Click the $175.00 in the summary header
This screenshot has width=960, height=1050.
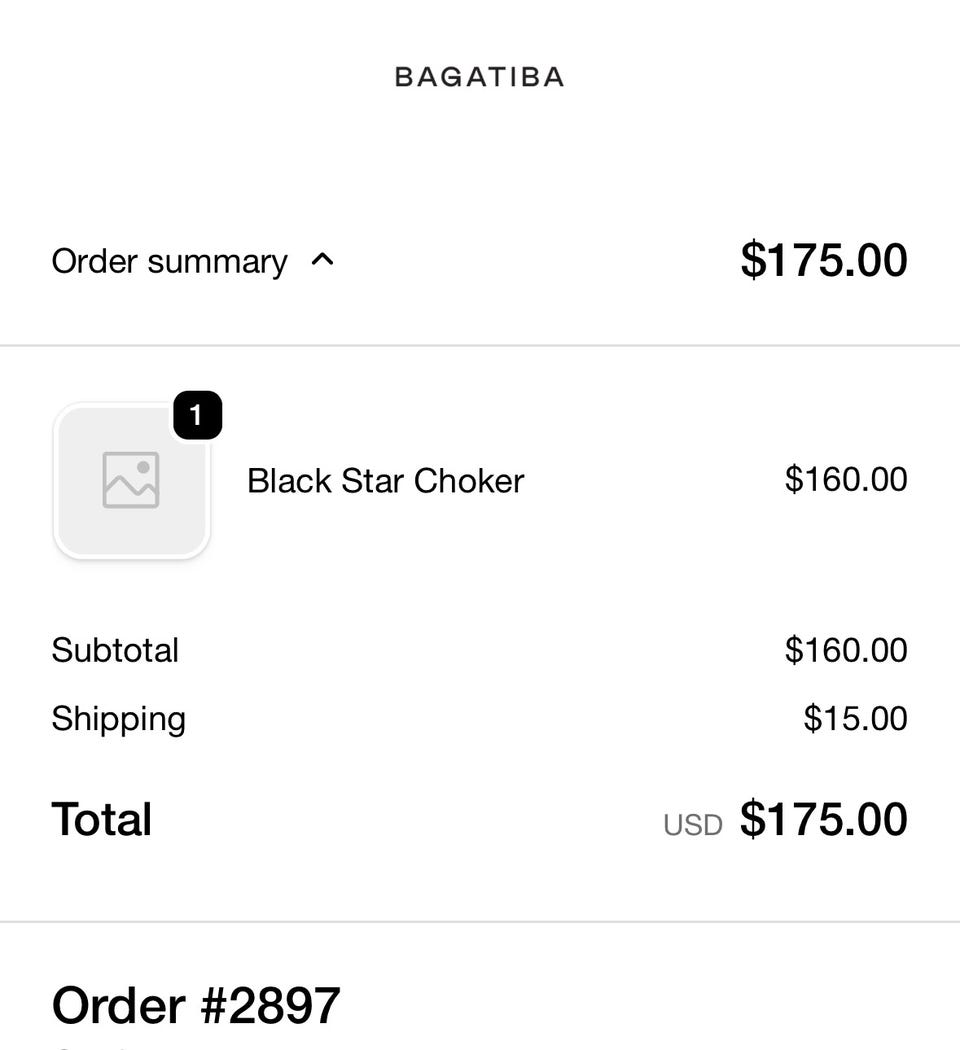823,260
